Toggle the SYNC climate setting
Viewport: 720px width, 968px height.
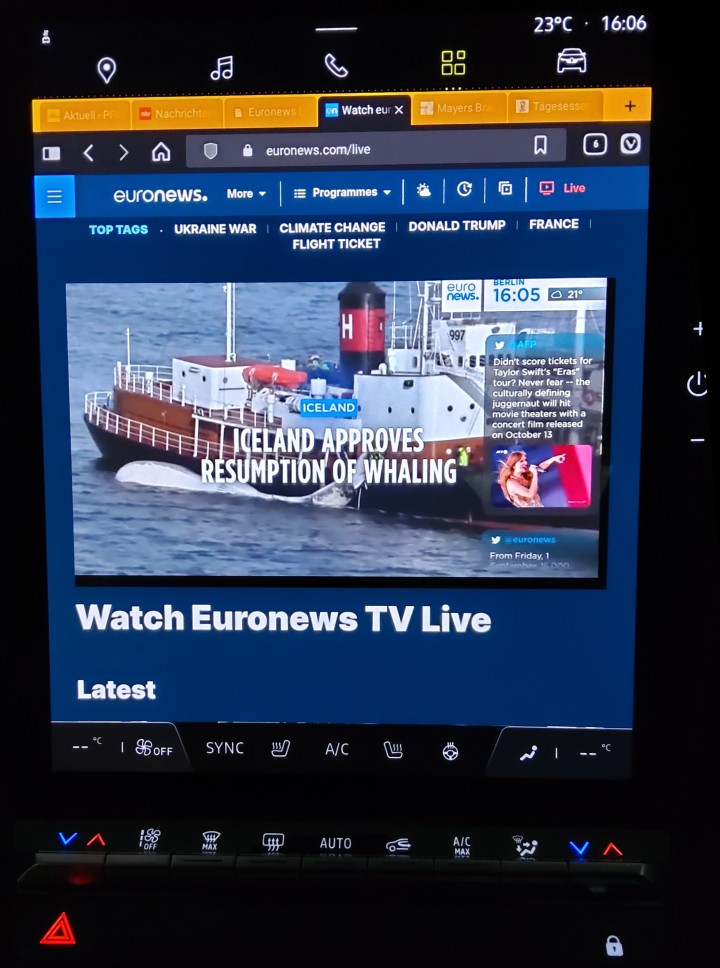pos(225,748)
